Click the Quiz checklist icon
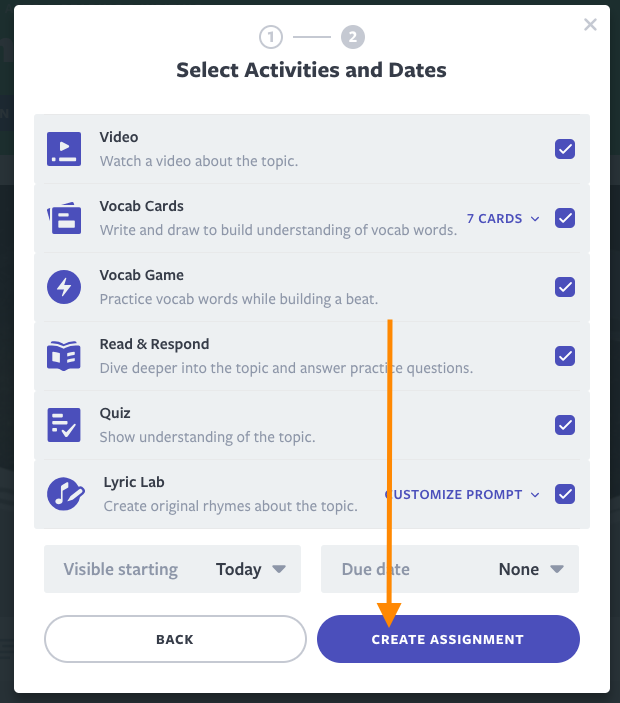The width and height of the screenshot is (620, 703). click(64, 425)
